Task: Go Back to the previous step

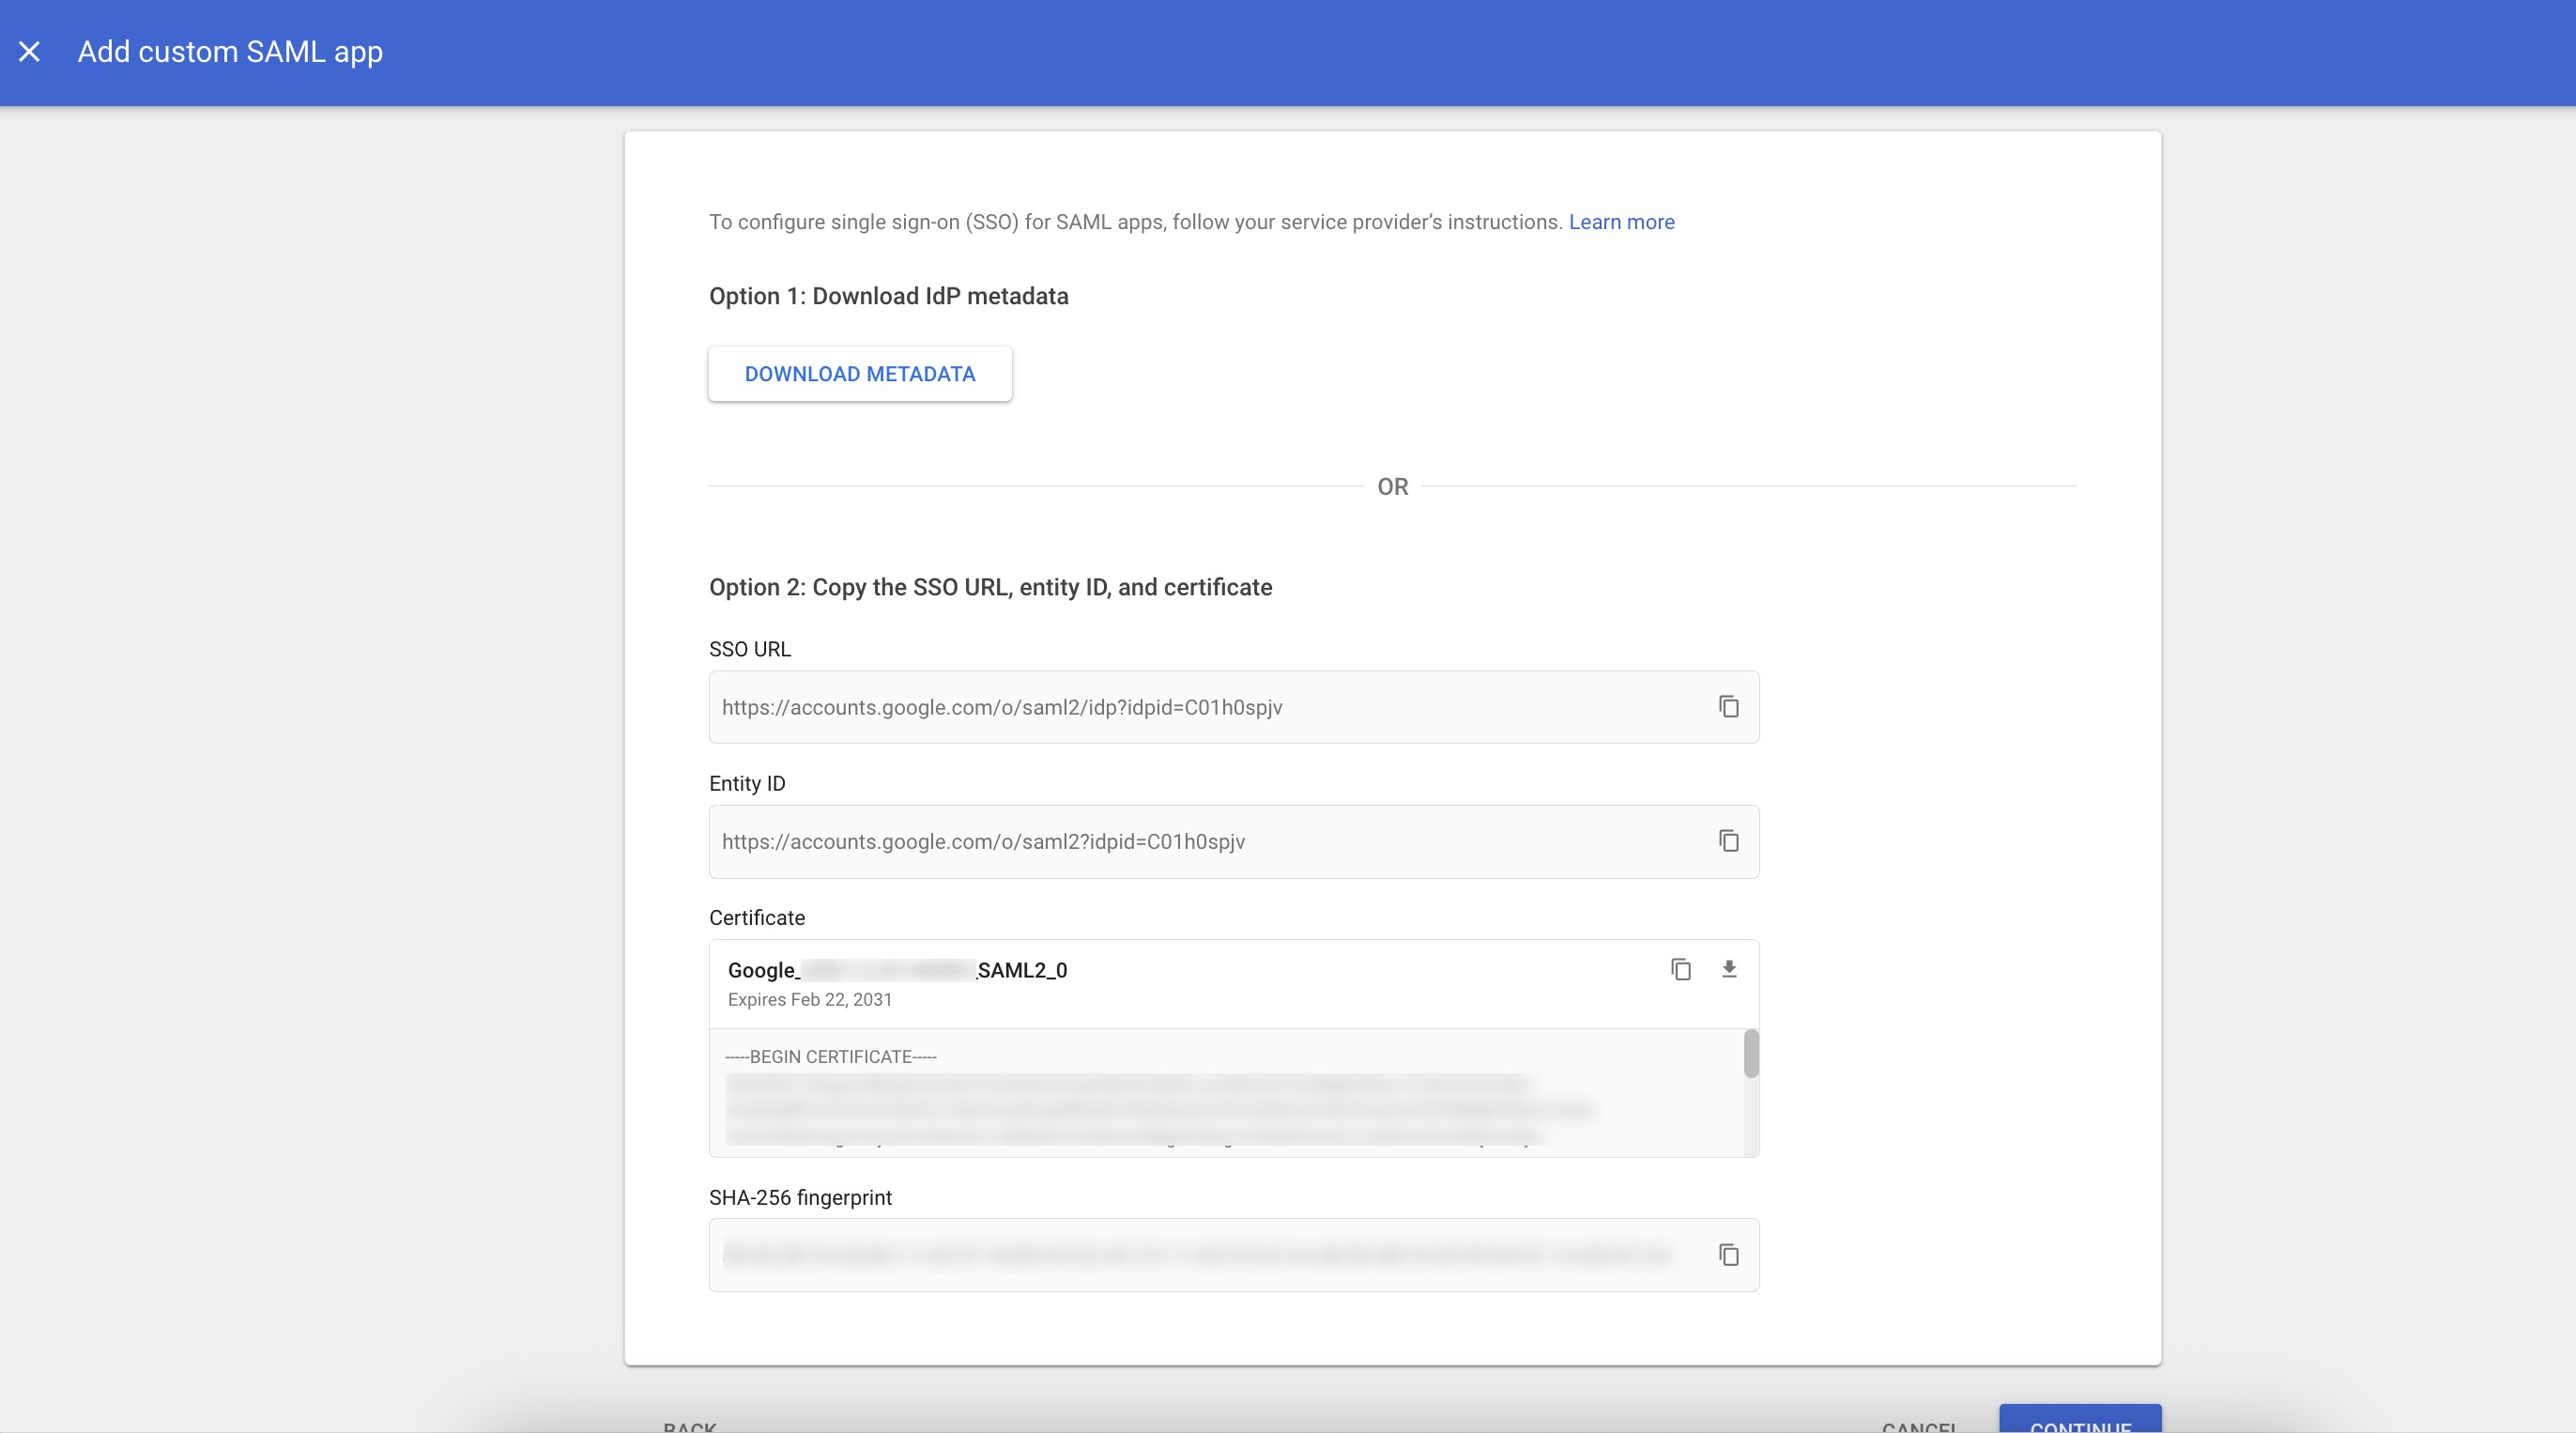Action: [689, 1425]
